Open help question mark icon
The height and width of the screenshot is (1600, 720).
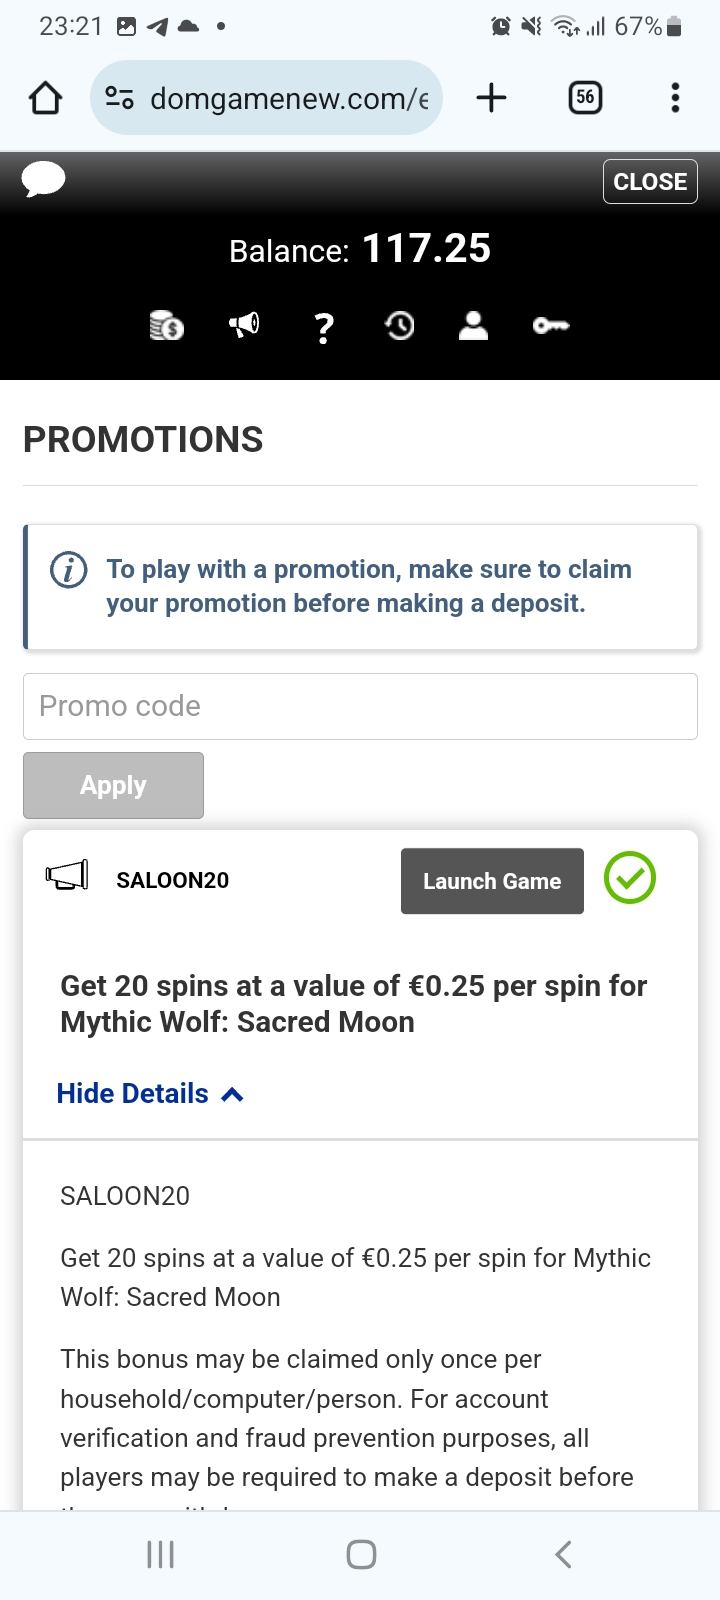(323, 326)
